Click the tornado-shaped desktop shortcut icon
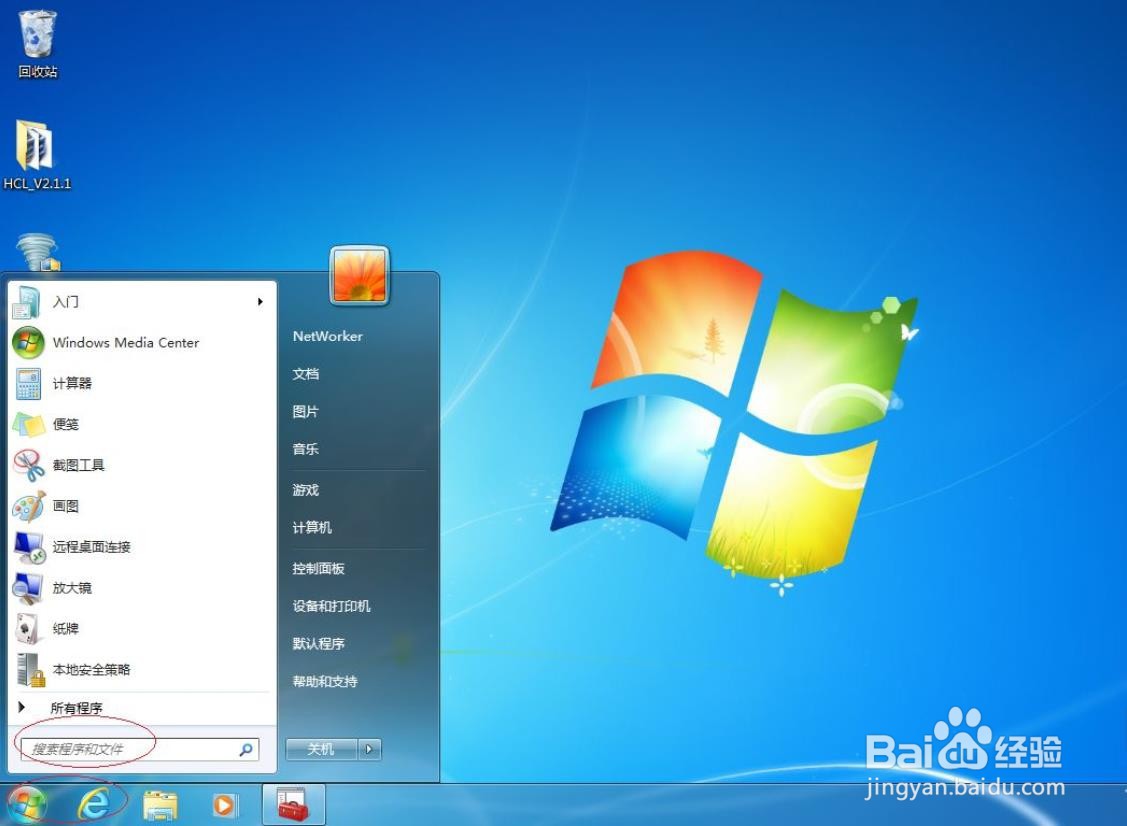Screen dimensions: 1127x826 point(37,252)
